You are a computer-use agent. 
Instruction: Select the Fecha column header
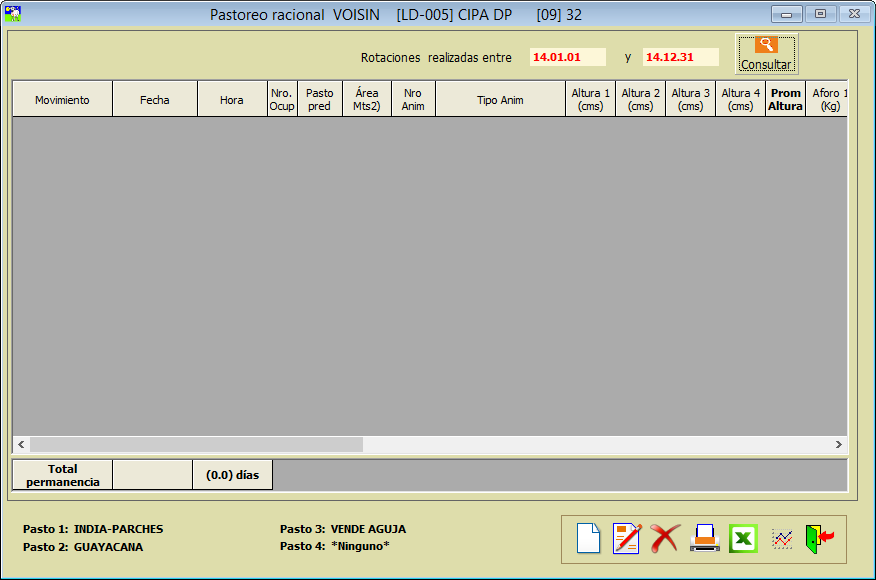point(155,100)
